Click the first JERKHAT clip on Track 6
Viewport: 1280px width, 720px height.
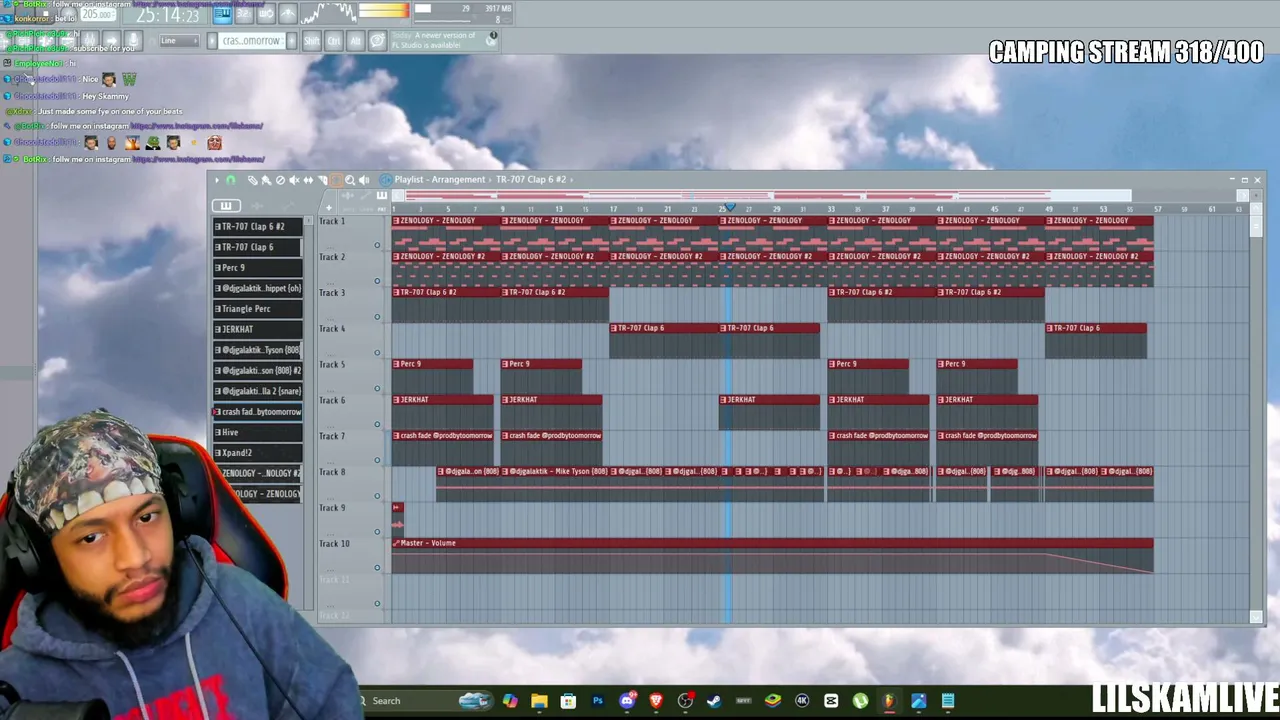click(442, 411)
